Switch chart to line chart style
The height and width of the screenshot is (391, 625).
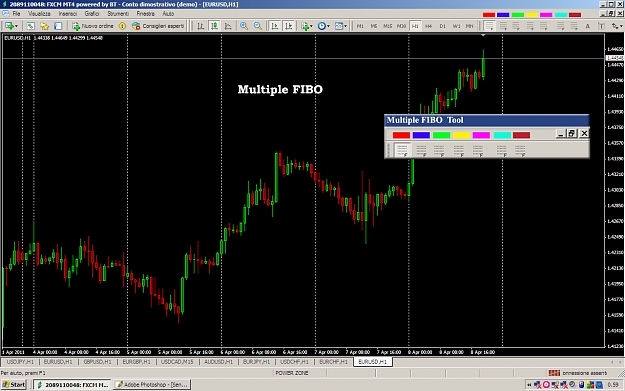[228, 26]
